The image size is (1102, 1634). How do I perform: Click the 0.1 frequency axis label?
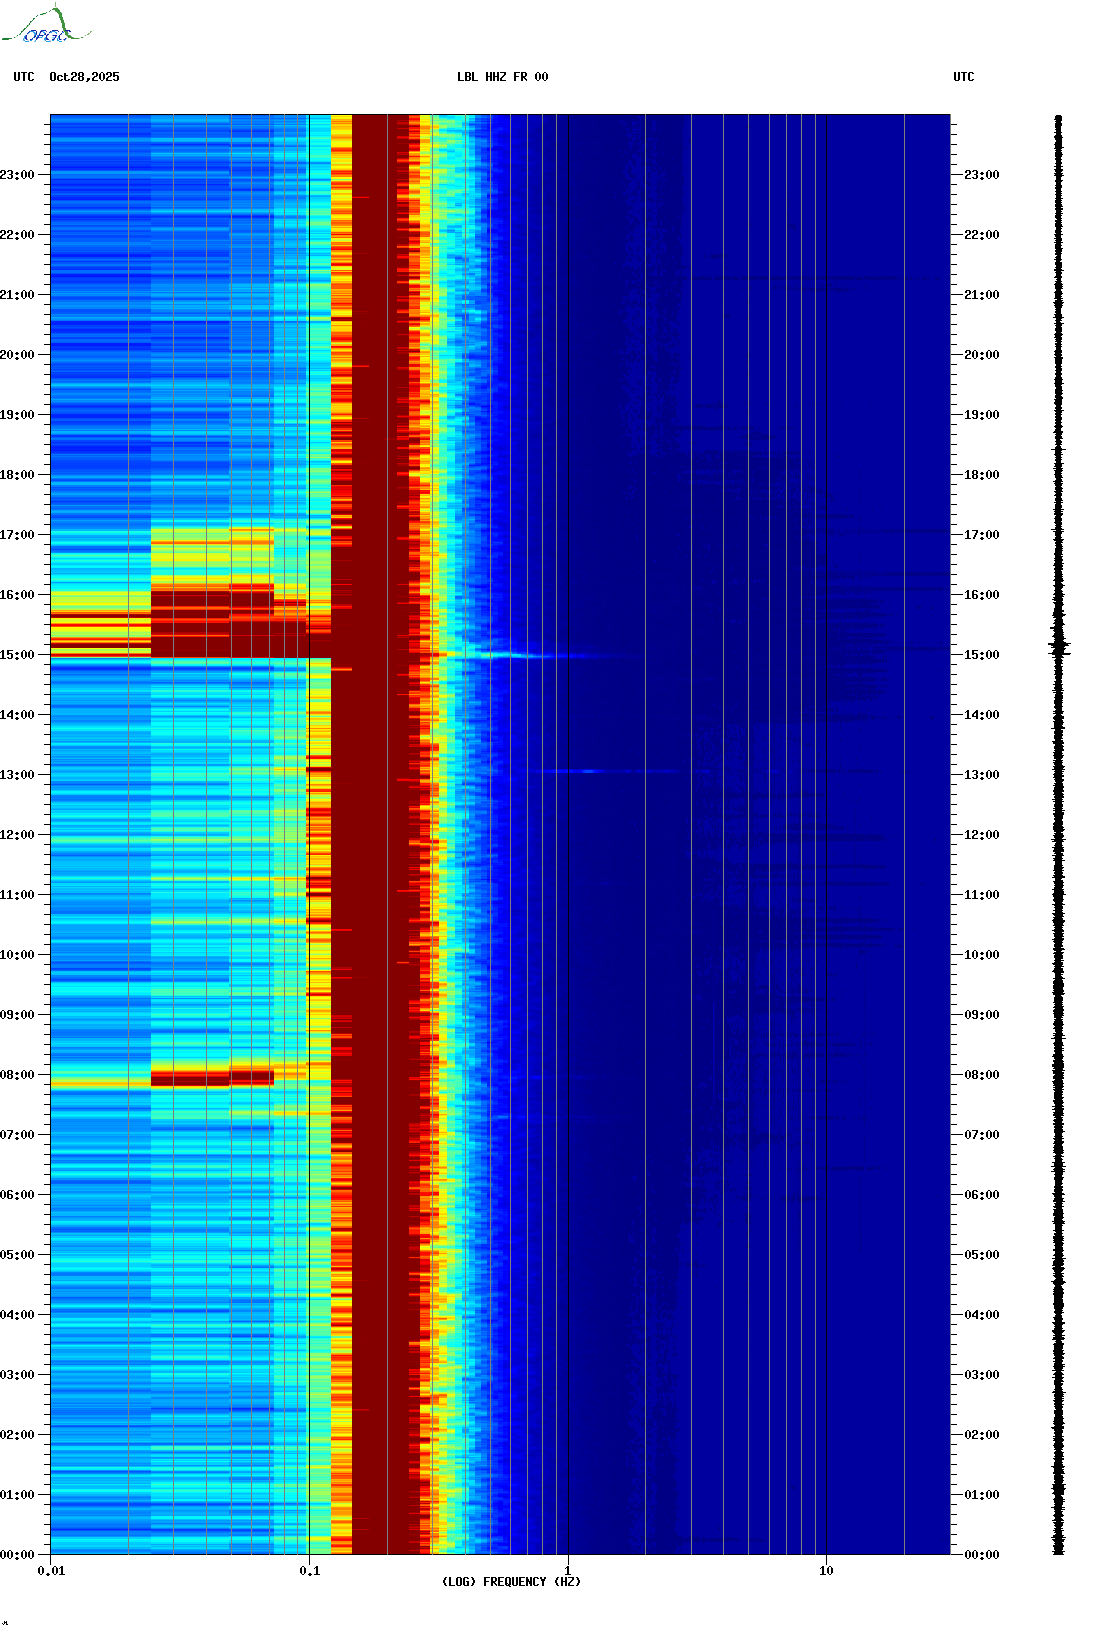(x=310, y=1571)
